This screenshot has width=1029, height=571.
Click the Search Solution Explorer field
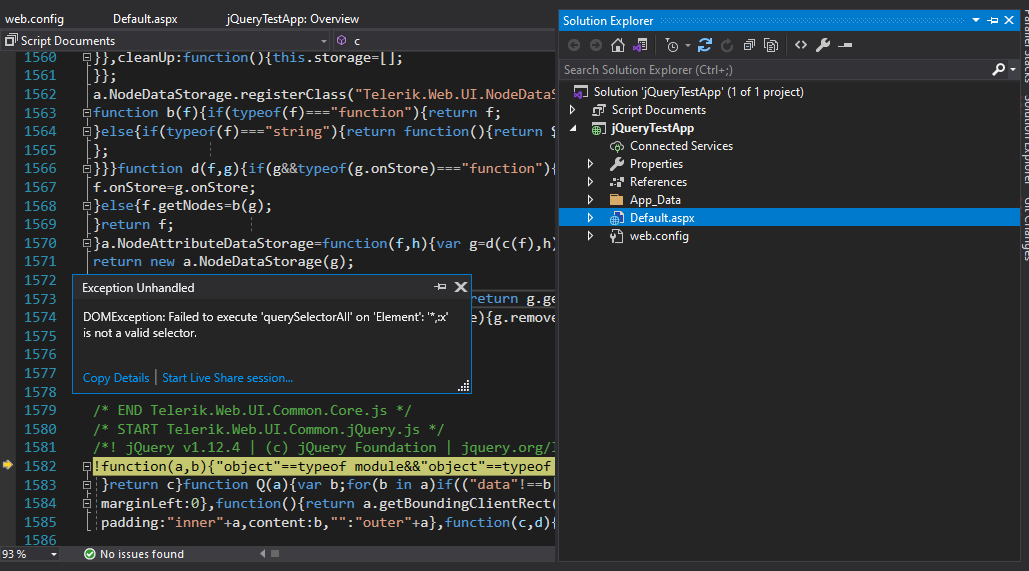coord(770,70)
